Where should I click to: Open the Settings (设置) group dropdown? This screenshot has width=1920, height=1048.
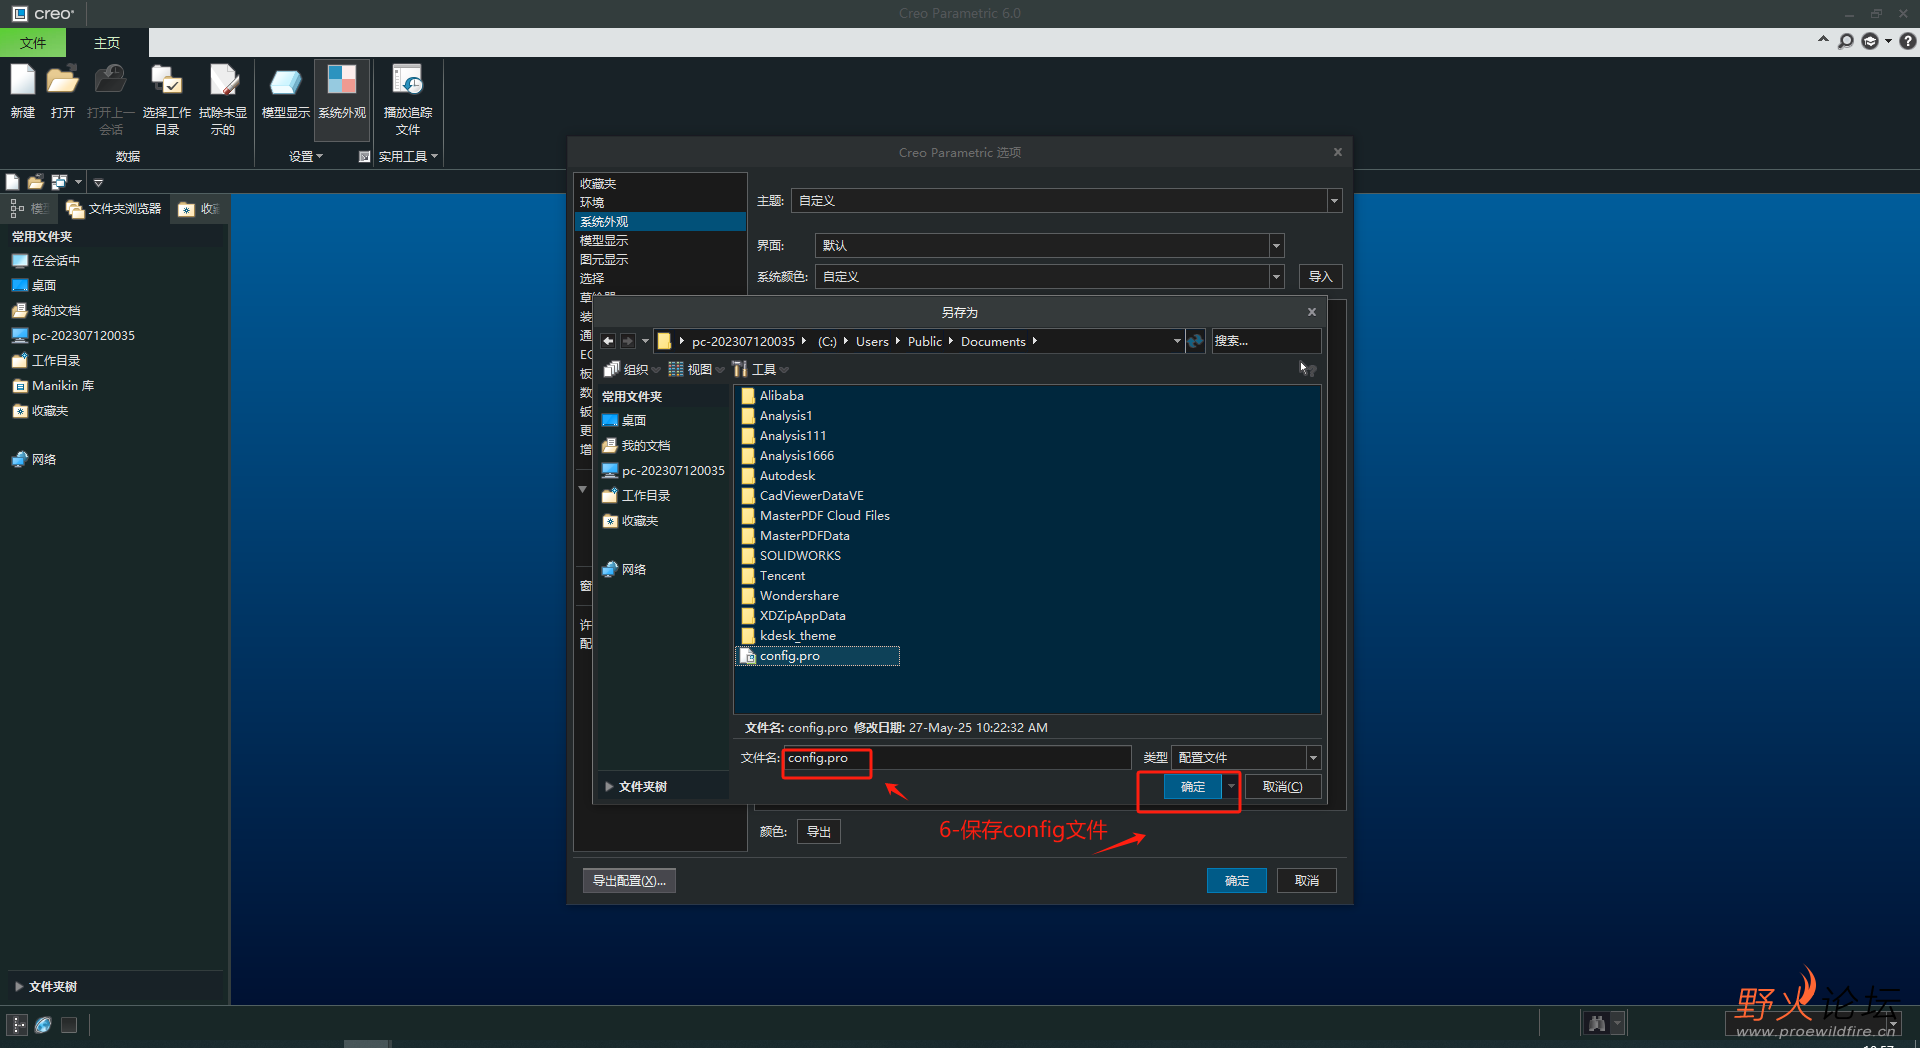point(305,156)
